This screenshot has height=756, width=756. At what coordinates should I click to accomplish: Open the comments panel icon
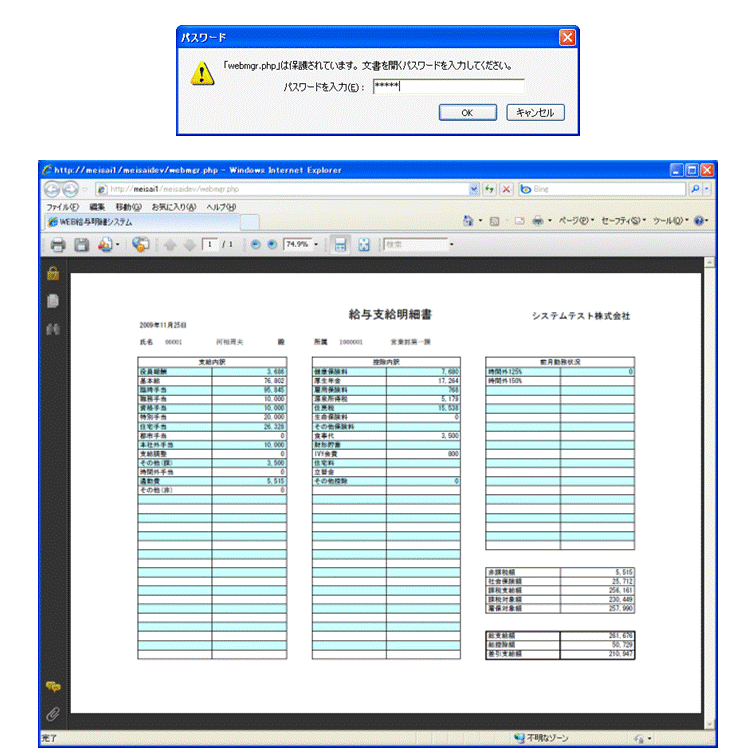53,687
